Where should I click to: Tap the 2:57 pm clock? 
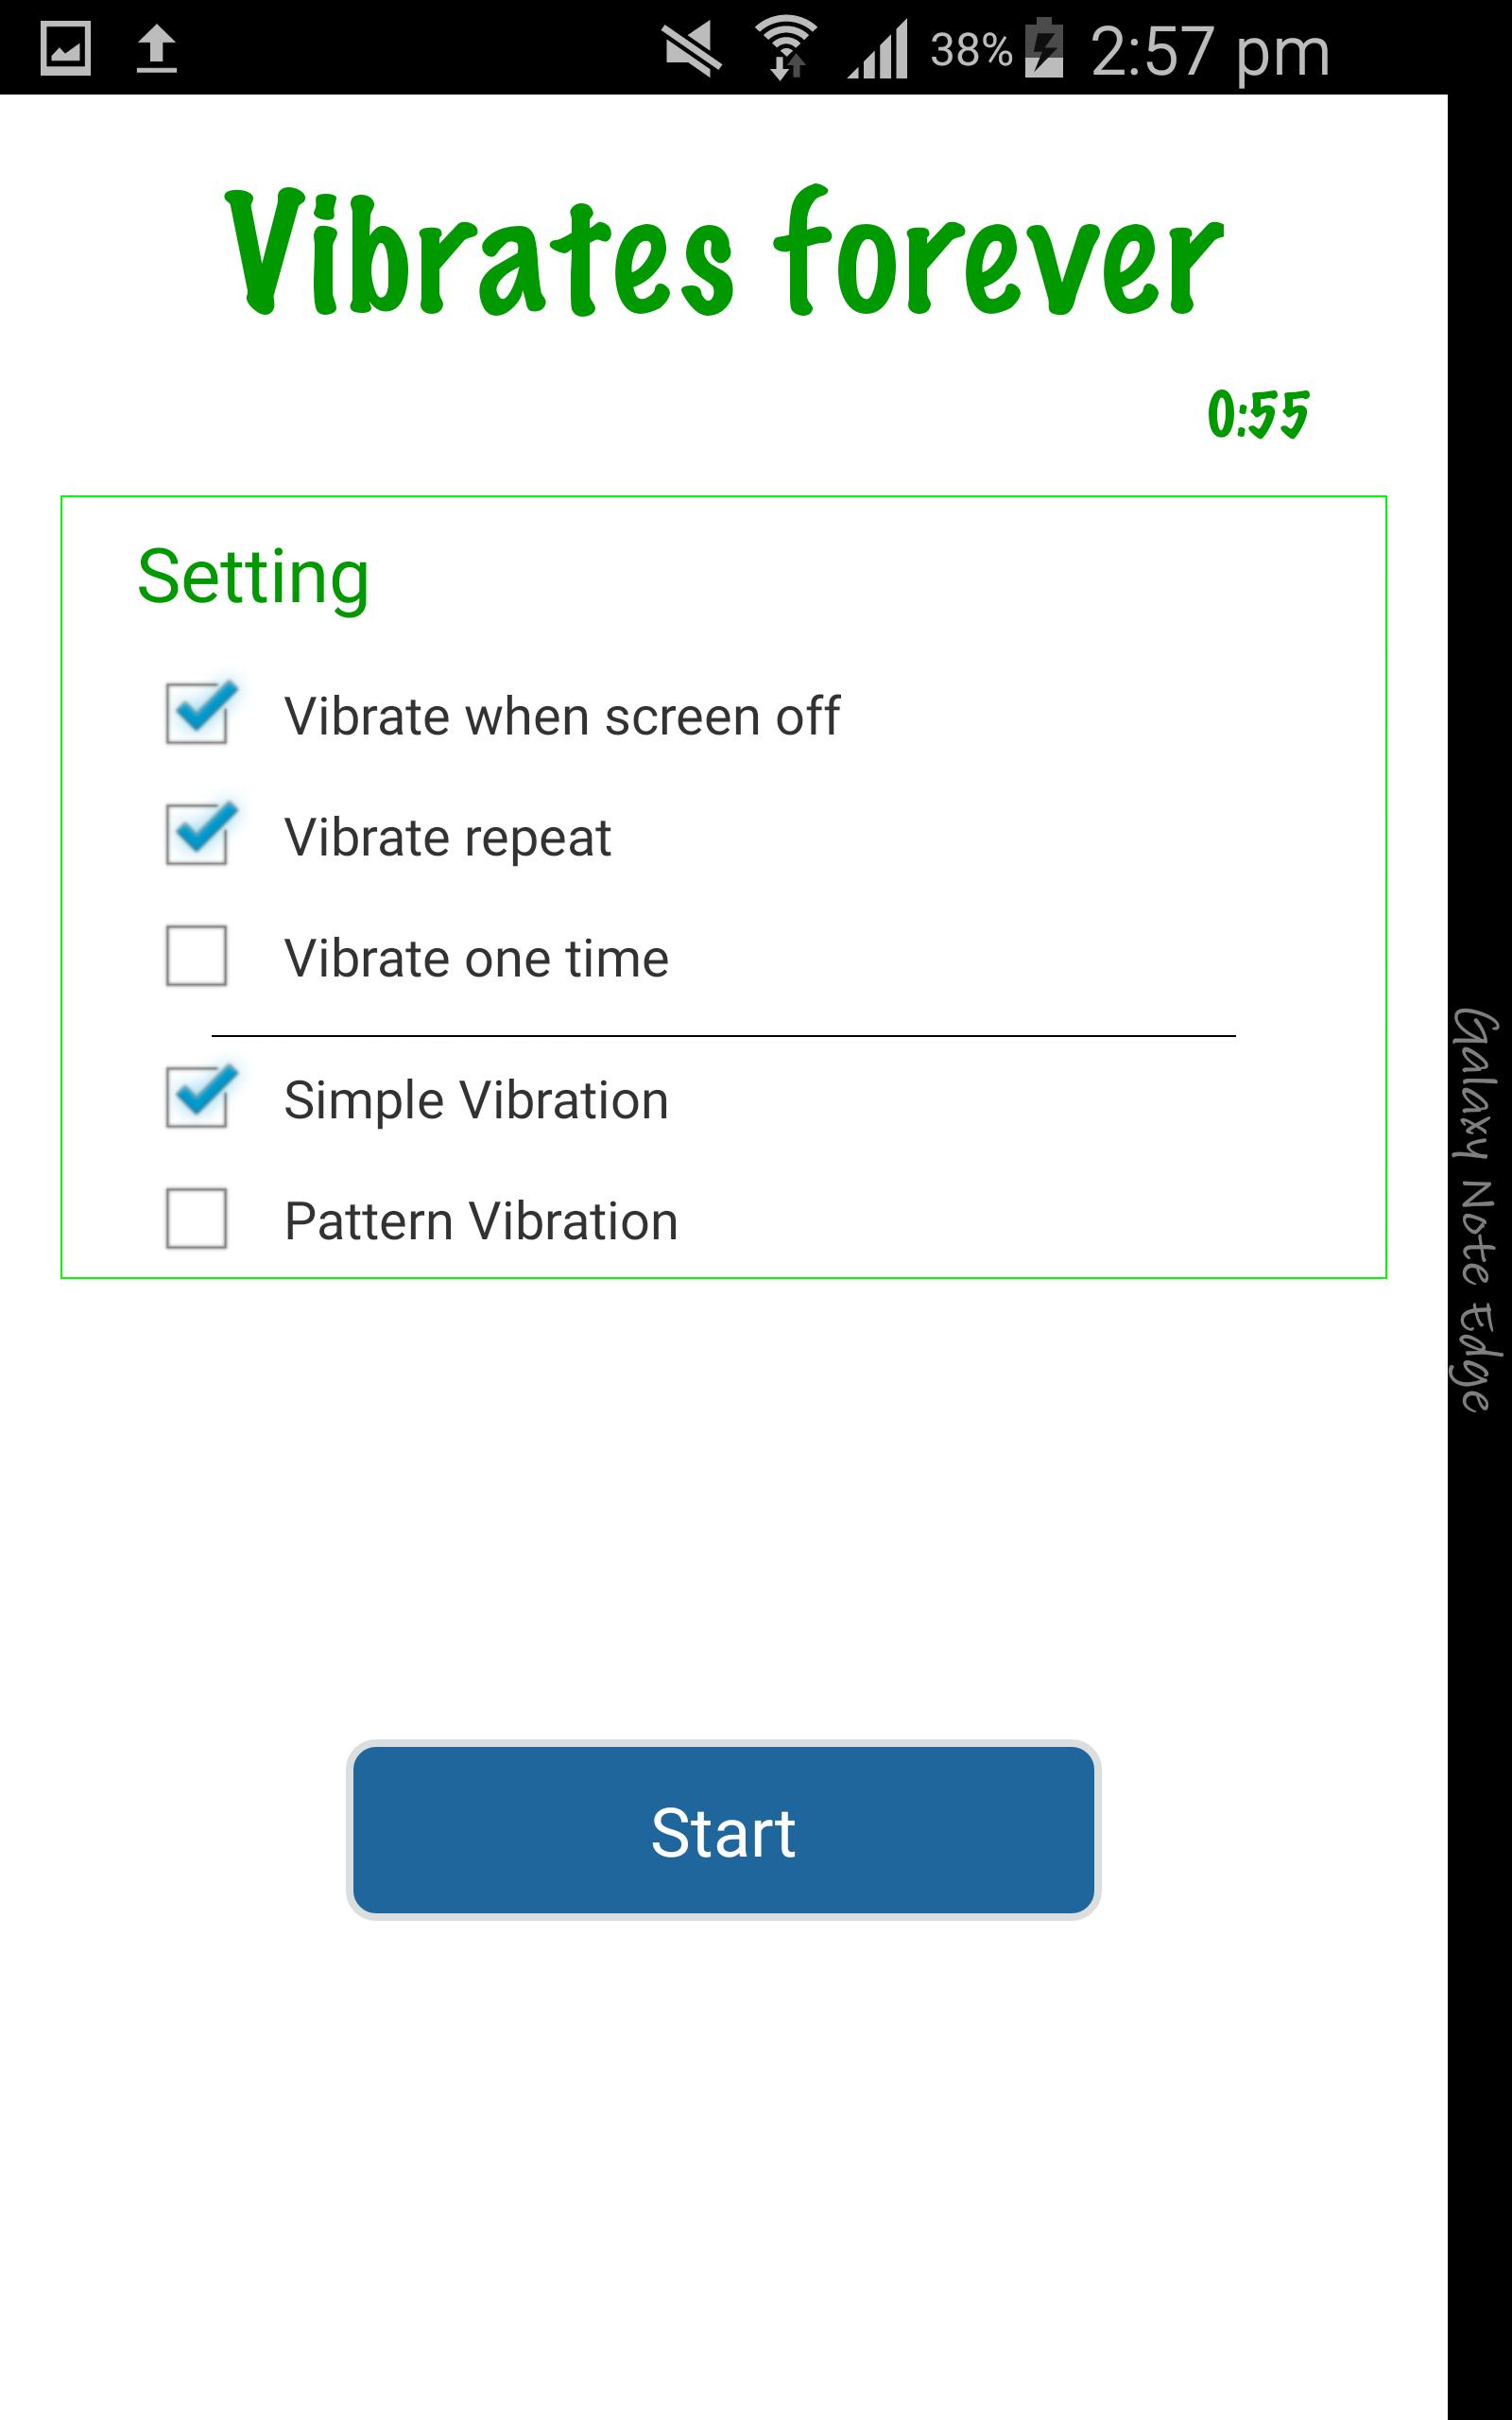click(x=1209, y=51)
